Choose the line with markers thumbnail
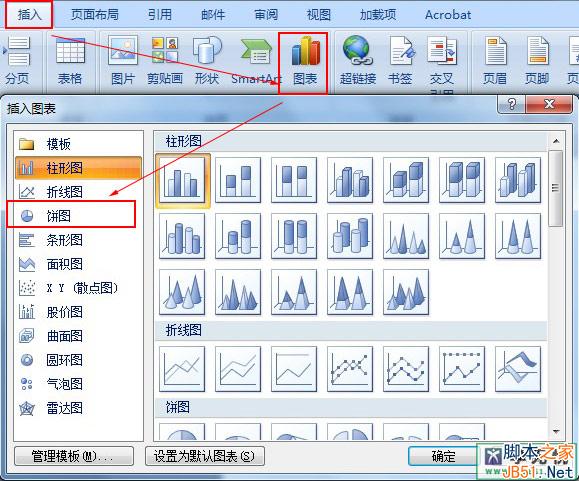This screenshot has height=481, width=579. 350,369
